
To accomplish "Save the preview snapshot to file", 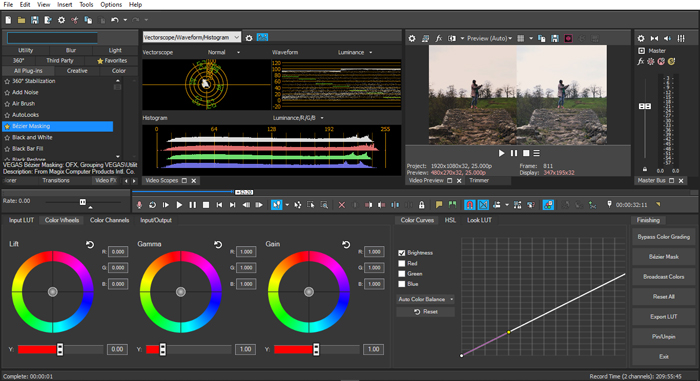I will click(554, 38).
